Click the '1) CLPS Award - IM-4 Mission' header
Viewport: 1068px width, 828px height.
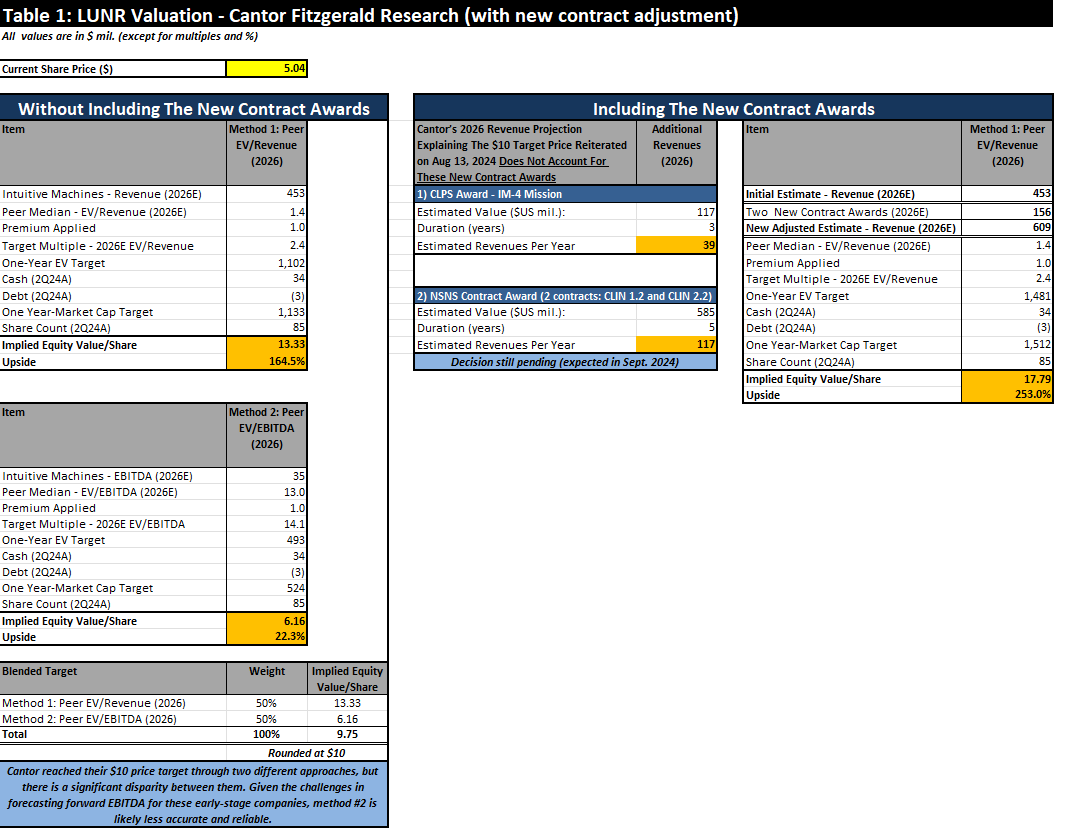[565, 194]
